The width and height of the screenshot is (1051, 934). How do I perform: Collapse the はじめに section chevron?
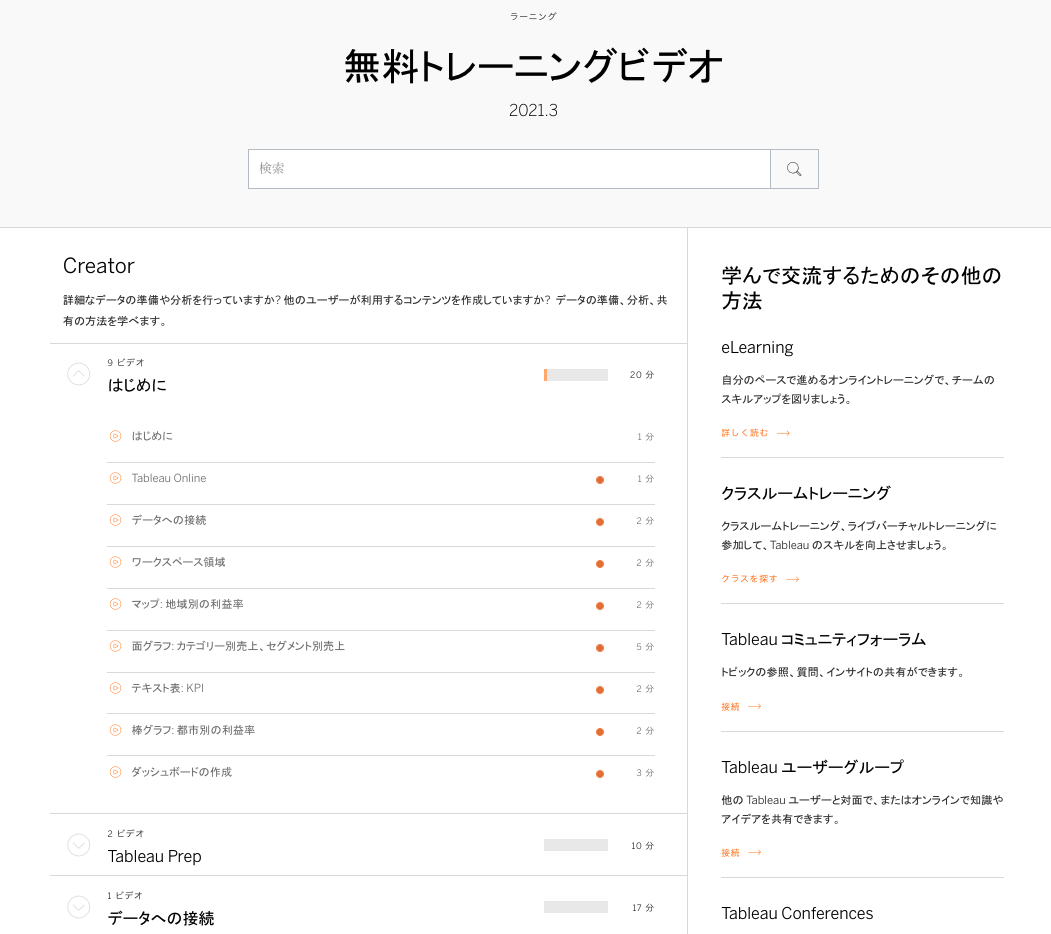coord(78,374)
